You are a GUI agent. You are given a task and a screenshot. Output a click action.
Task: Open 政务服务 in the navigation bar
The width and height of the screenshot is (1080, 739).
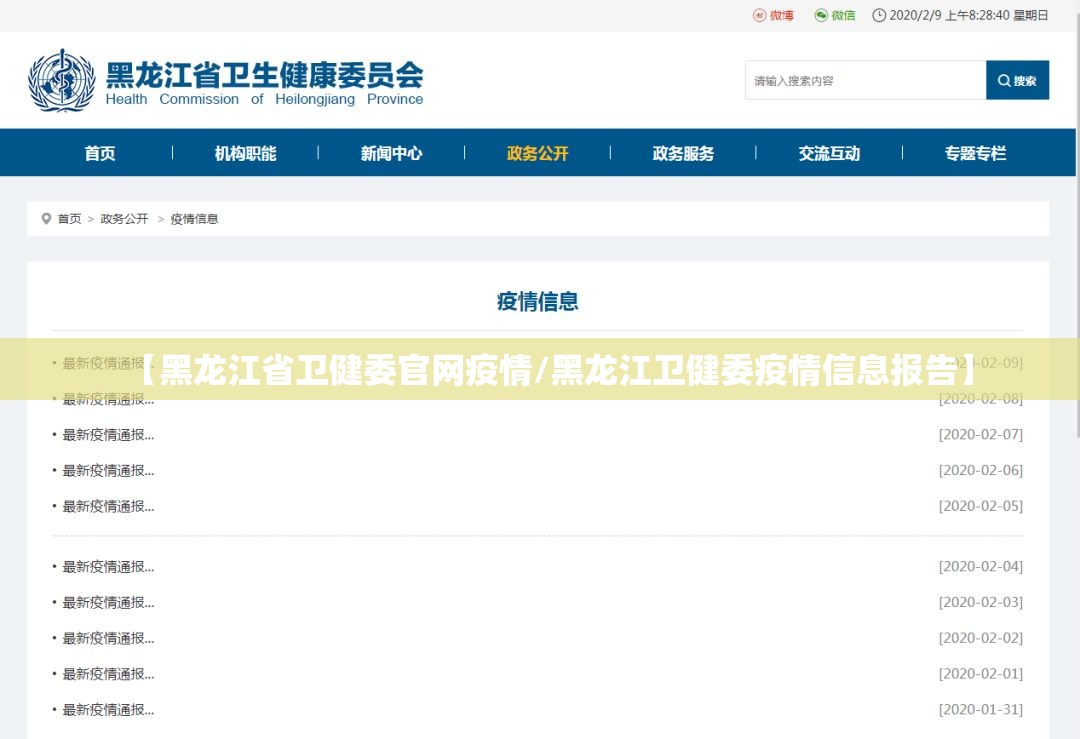(683, 153)
